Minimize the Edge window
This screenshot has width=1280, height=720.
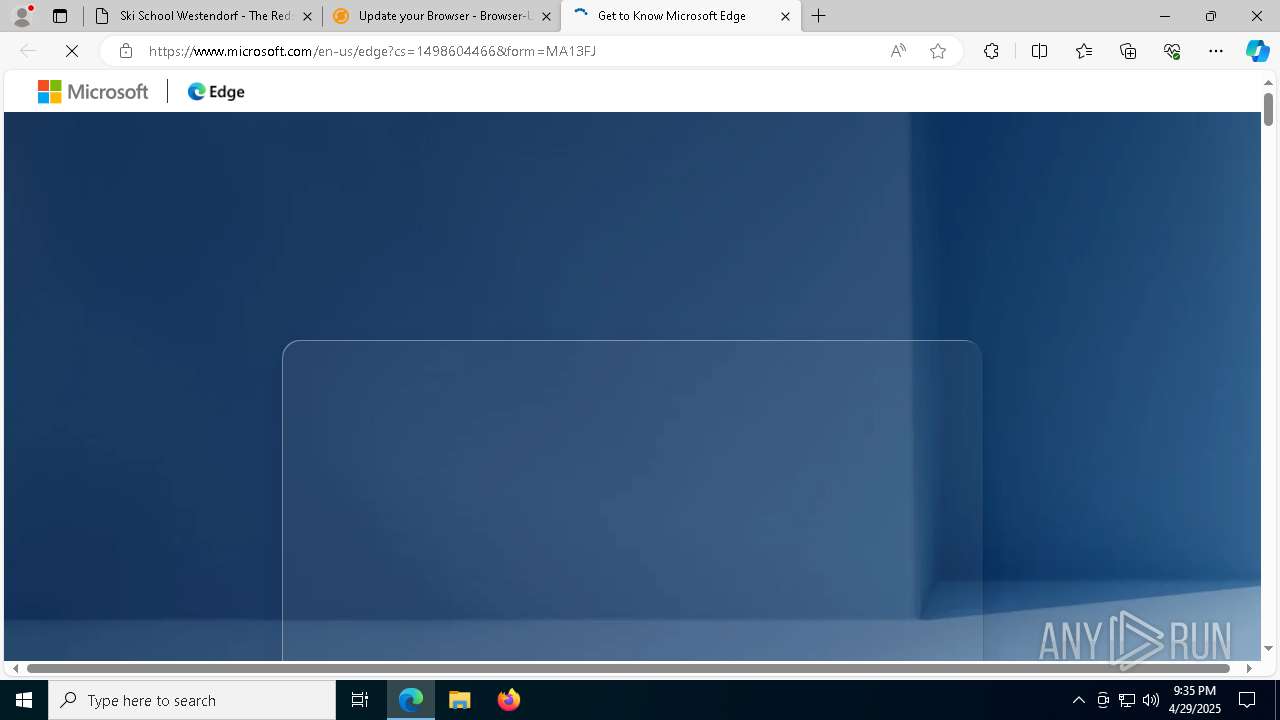[1165, 16]
